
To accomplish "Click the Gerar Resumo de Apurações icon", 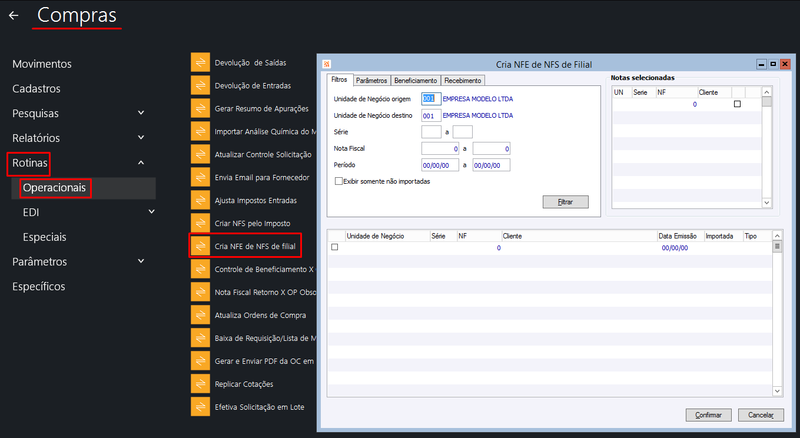I will tap(201, 108).
